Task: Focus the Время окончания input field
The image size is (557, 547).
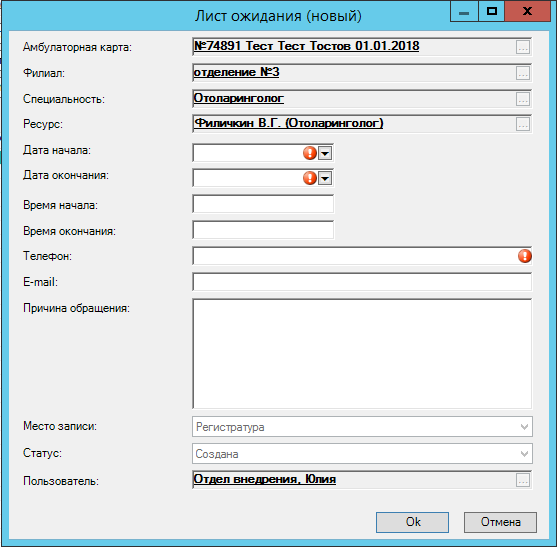Action: pyautogui.click(x=263, y=230)
